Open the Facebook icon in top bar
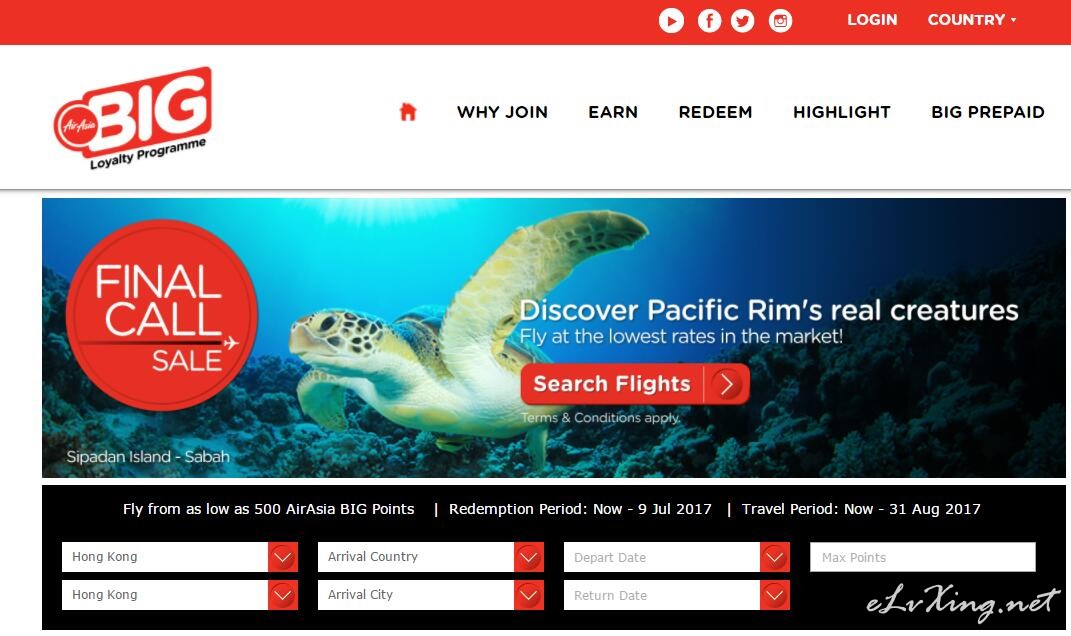 click(709, 20)
